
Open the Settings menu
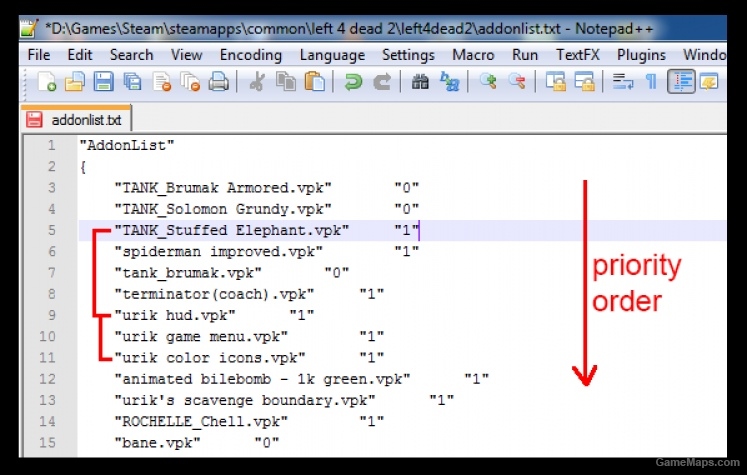(408, 55)
